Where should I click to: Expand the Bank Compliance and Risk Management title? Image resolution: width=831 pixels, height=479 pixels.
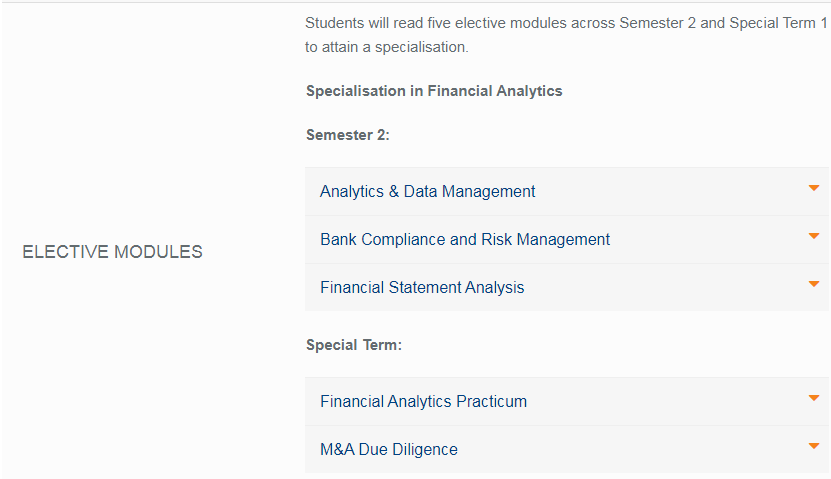pos(465,240)
